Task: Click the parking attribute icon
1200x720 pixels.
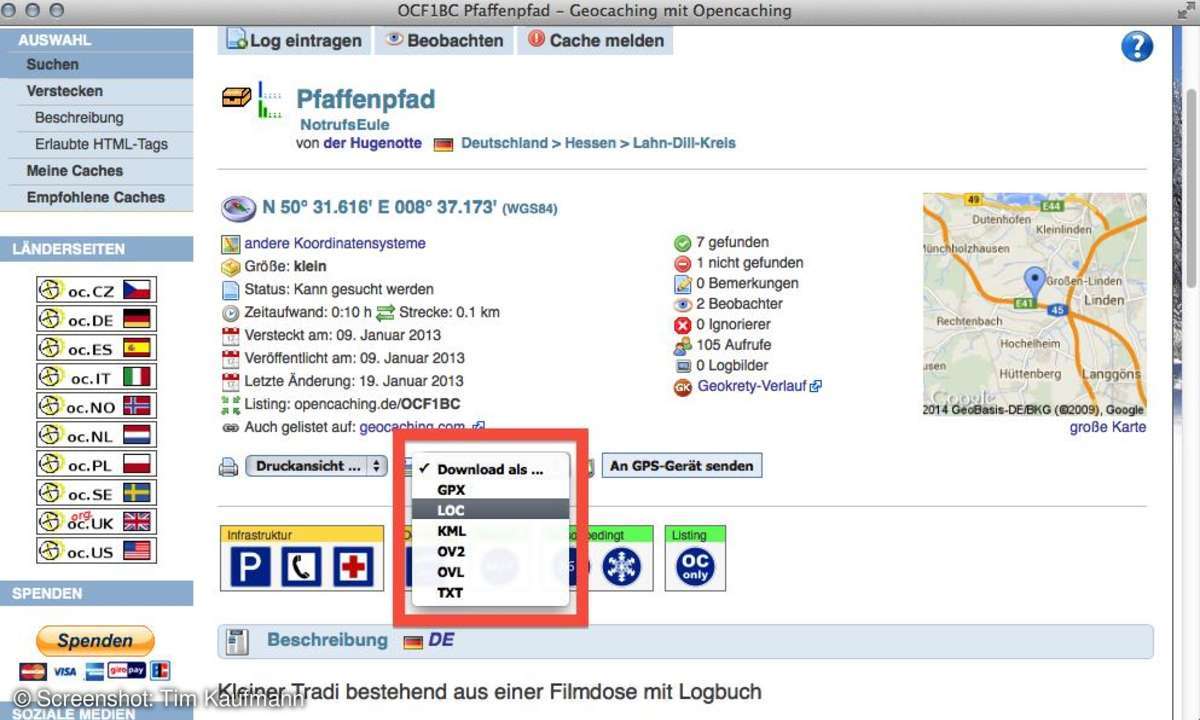Action: point(250,567)
